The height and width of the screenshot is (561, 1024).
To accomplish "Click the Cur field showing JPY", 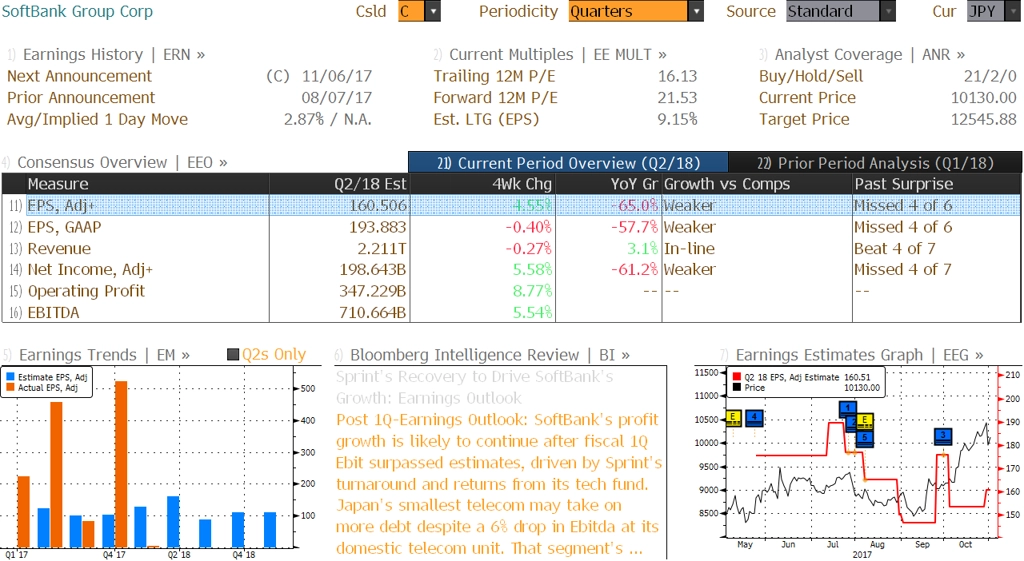I will click(987, 11).
